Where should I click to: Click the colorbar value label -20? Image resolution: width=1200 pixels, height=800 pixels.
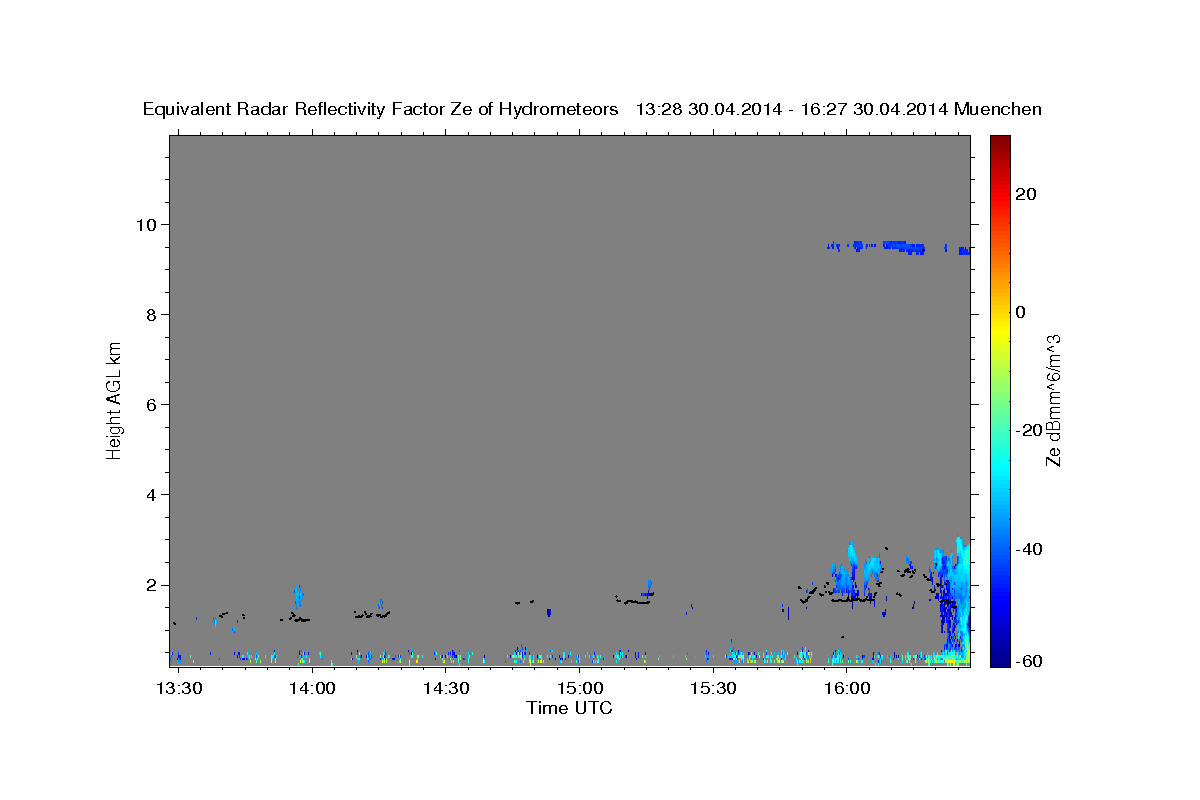[1028, 430]
